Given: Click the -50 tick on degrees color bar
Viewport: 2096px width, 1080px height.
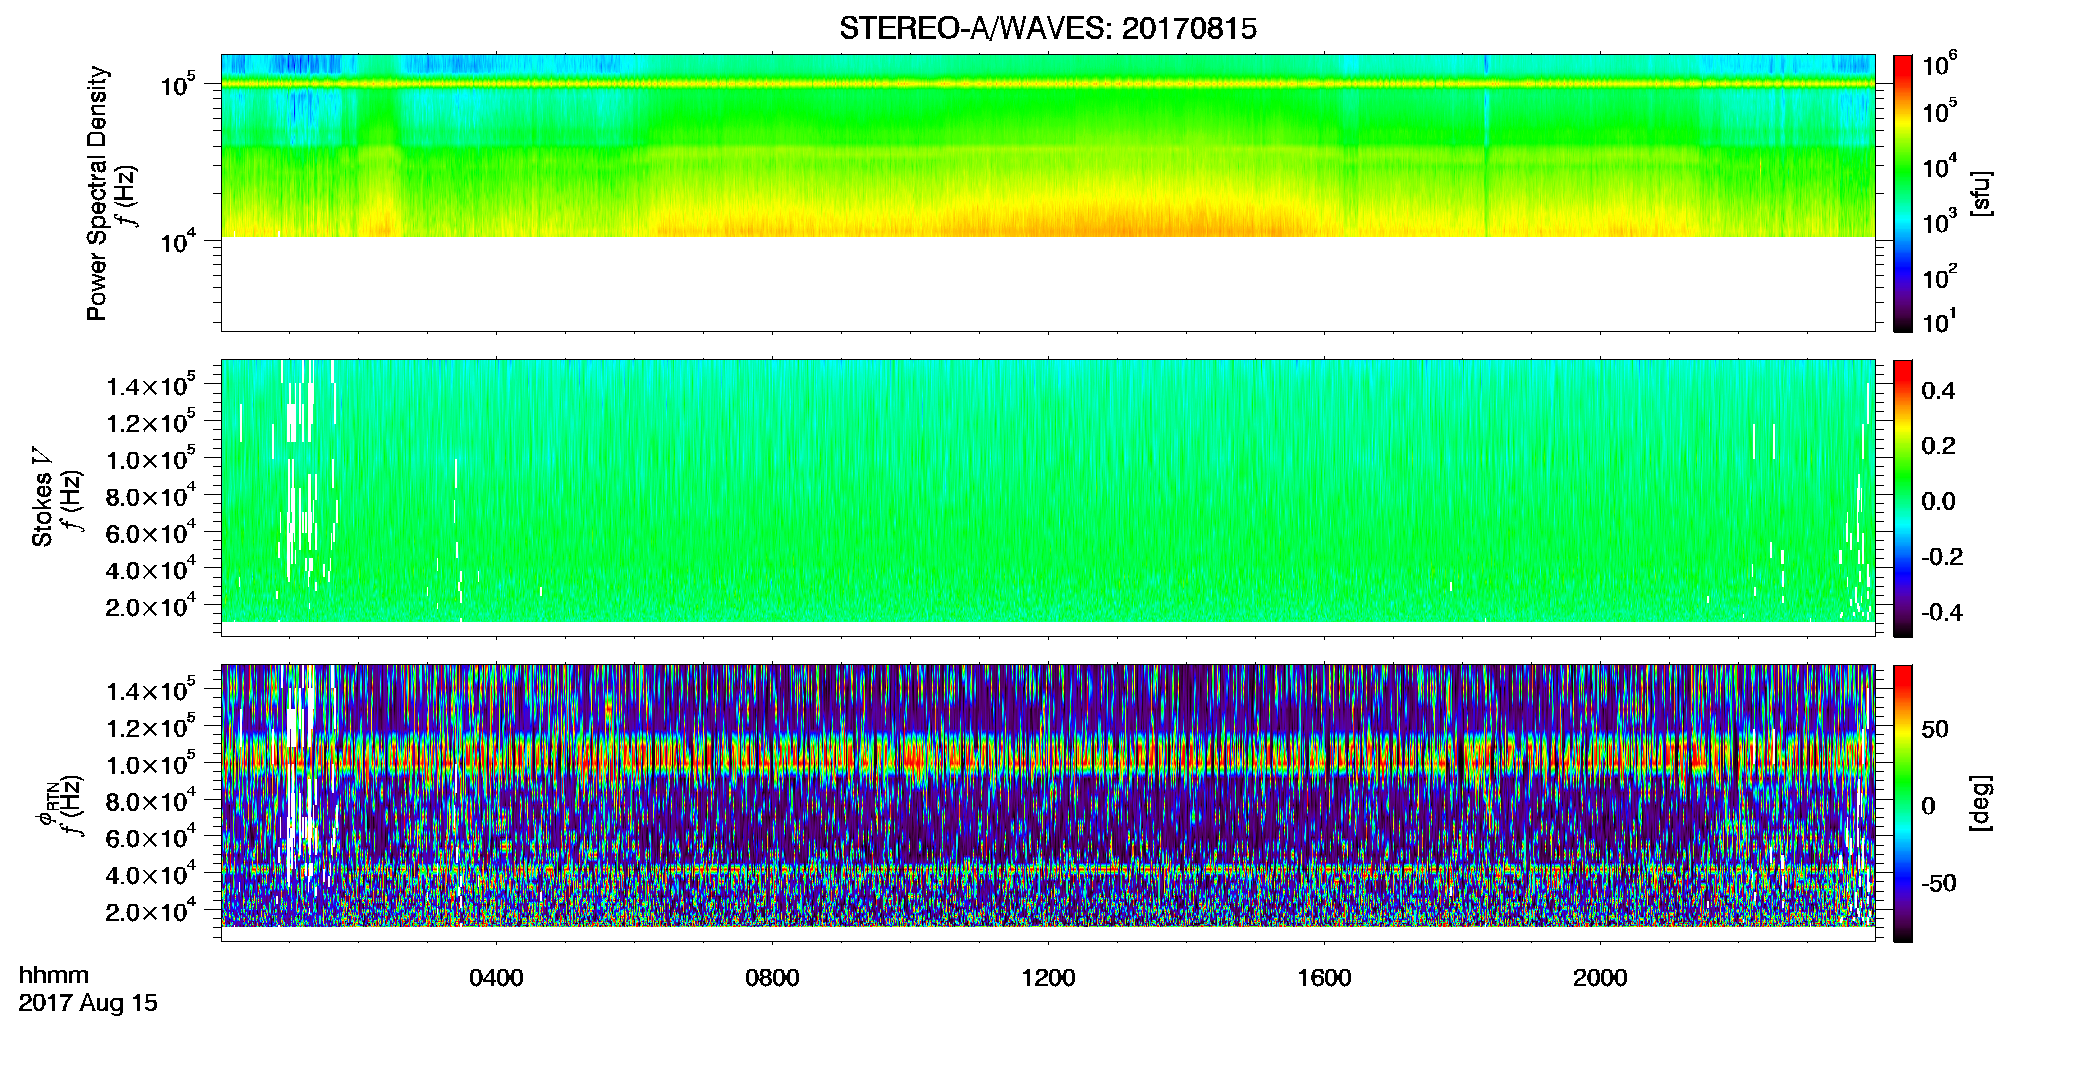Looking at the screenshot, I should 1938,883.
